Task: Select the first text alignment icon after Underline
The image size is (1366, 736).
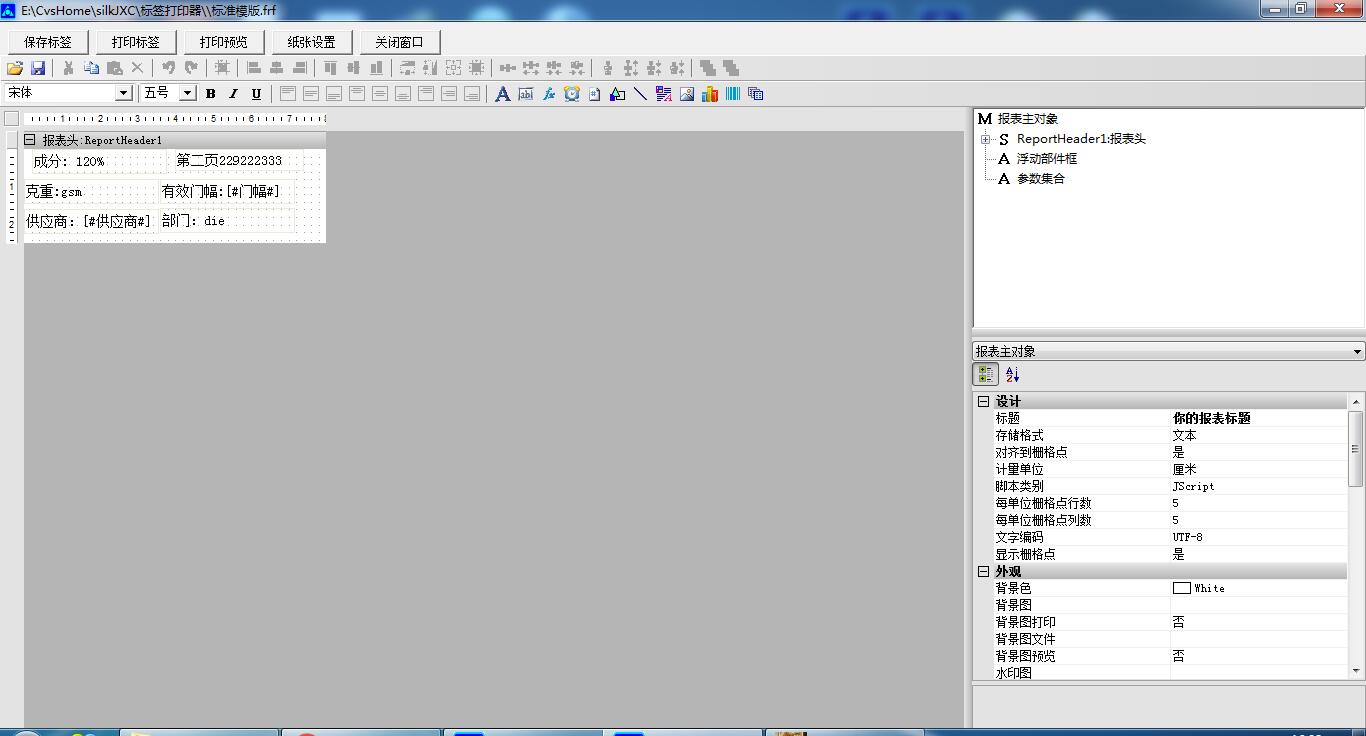Action: (x=287, y=94)
